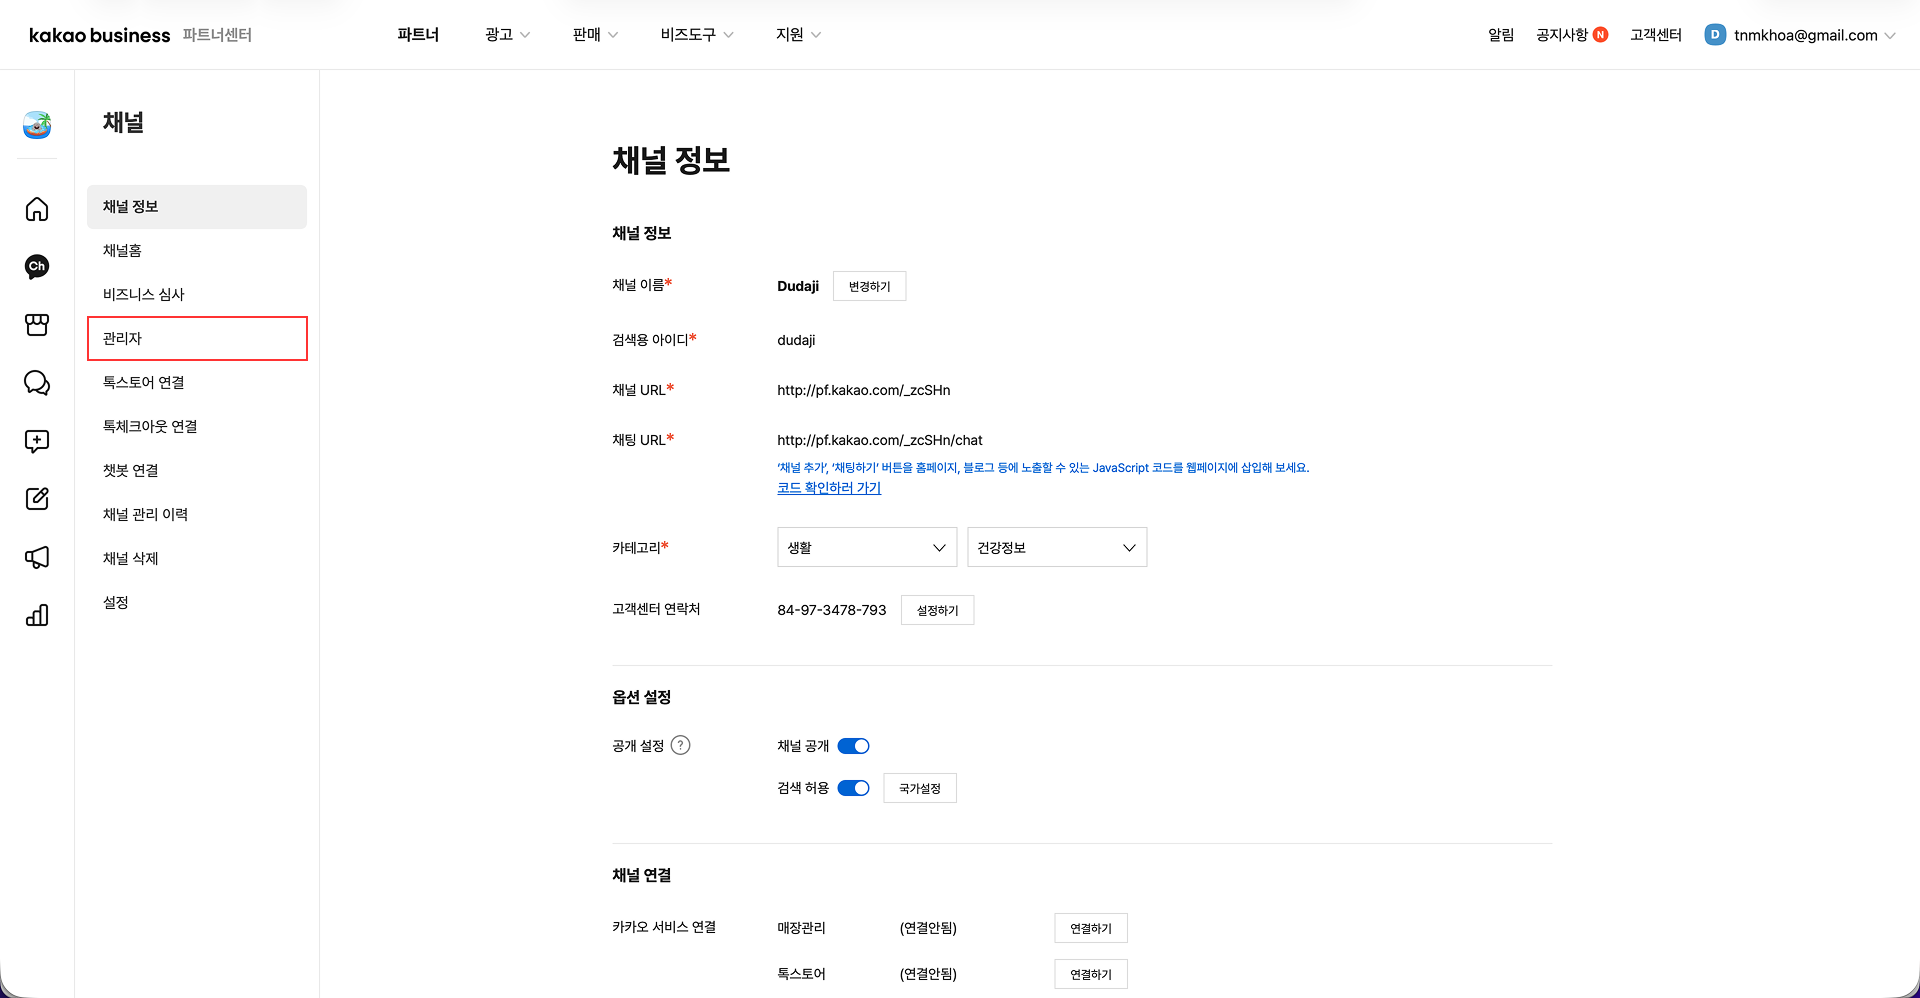Select the Ch channel icon in sidebar
Image resolution: width=1920 pixels, height=998 pixels.
tap(36, 266)
